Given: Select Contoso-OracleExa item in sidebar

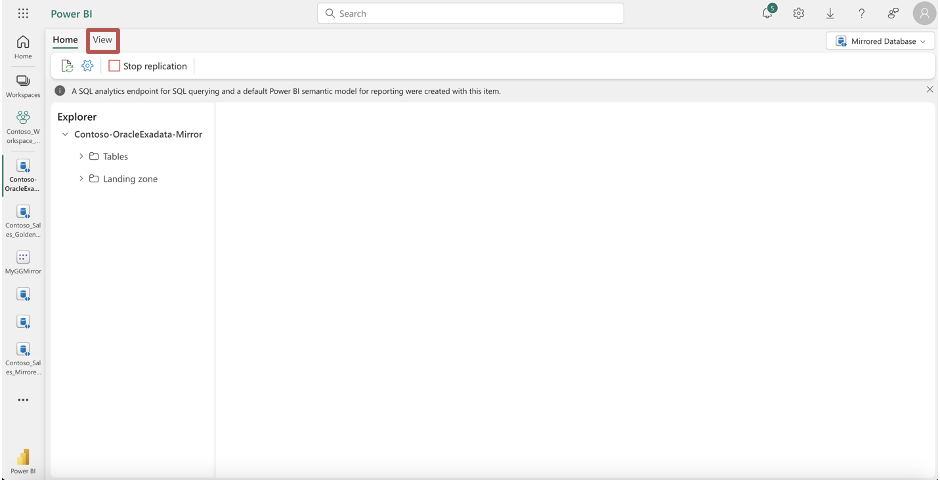Looking at the screenshot, I should 23,176.
